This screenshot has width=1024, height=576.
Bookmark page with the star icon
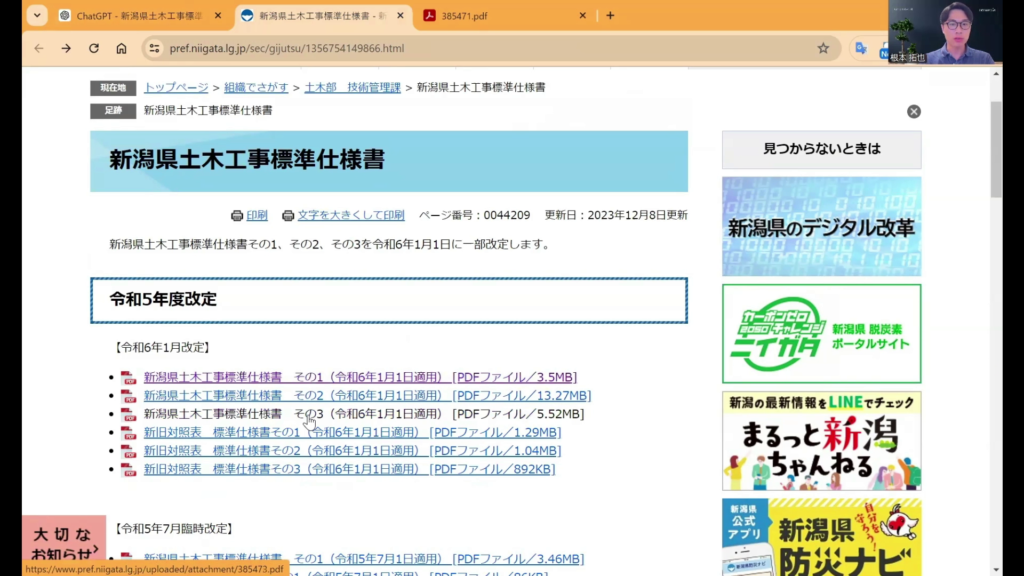pos(823,48)
